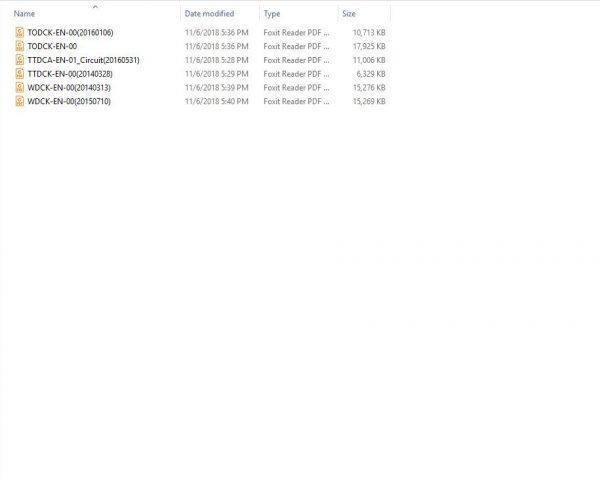Click date 11/6/2018 5:40 PM
This screenshot has height=481, width=600.
[x=217, y=101]
